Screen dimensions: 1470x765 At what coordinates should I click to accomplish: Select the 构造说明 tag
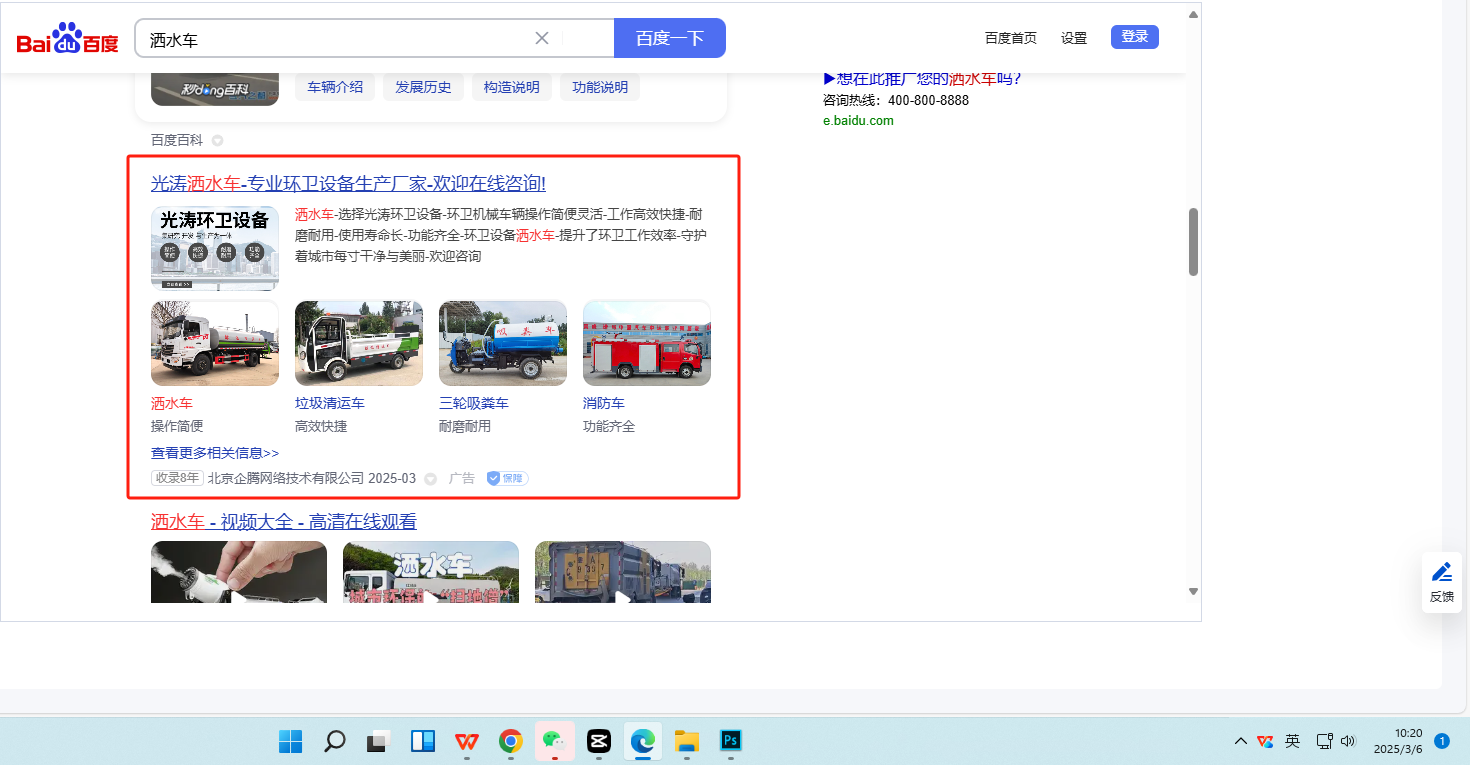pyautogui.click(x=512, y=87)
